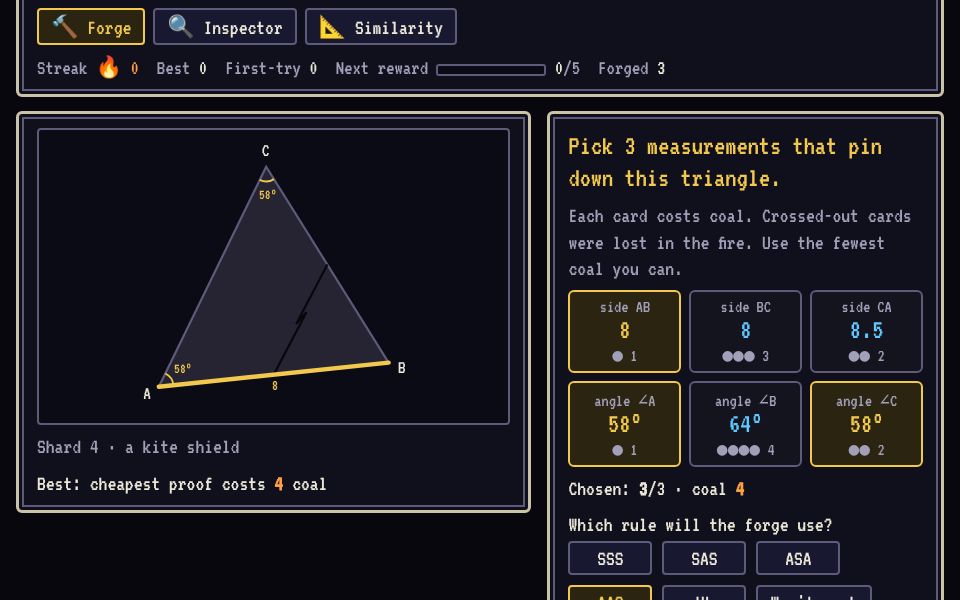Click the streak flame icon
The image size is (960, 600).
(109, 67)
